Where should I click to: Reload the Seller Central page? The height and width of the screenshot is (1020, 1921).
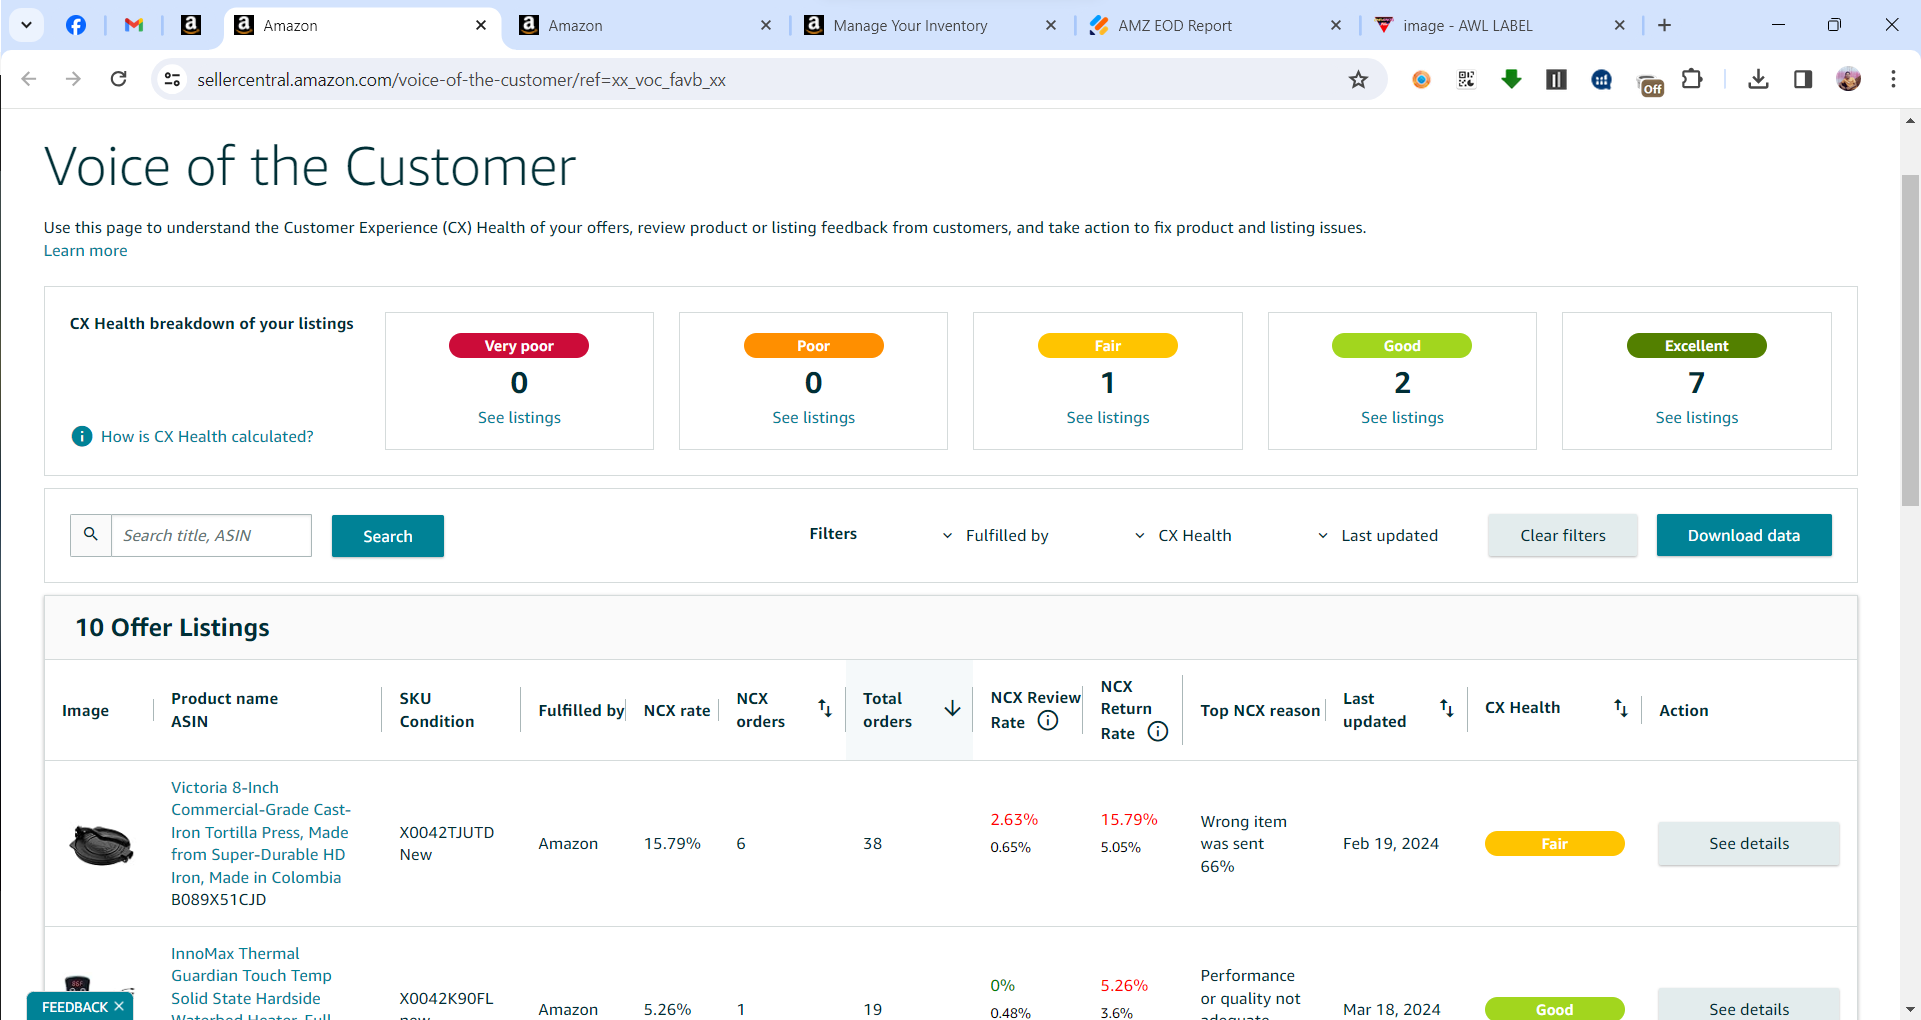point(118,79)
